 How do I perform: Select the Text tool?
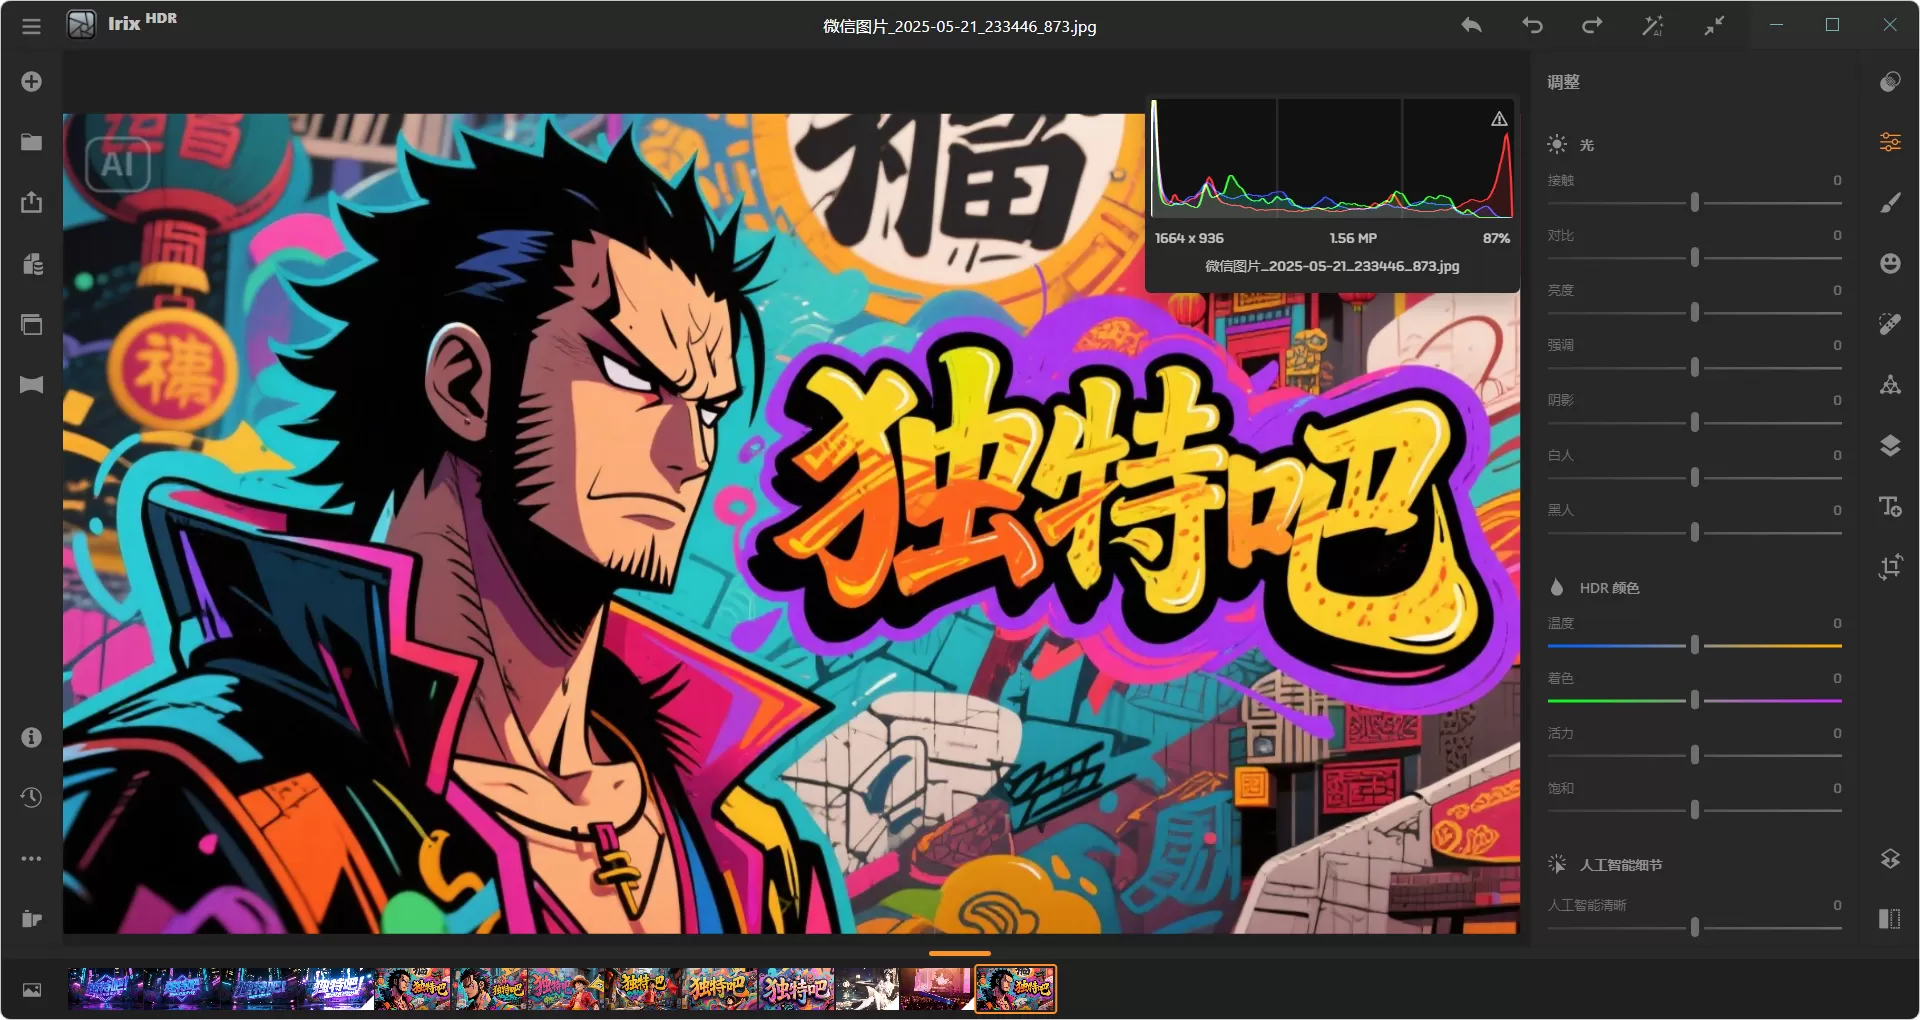point(1890,507)
